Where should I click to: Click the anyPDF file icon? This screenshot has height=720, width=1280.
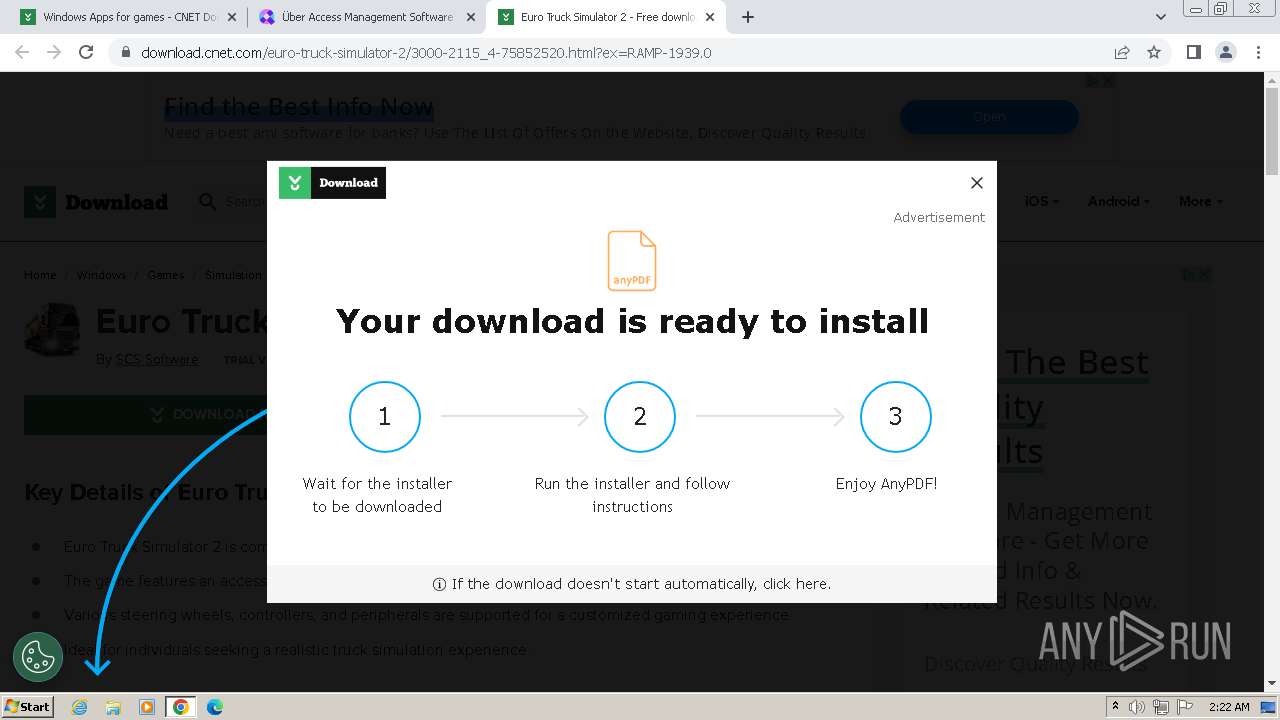click(632, 261)
